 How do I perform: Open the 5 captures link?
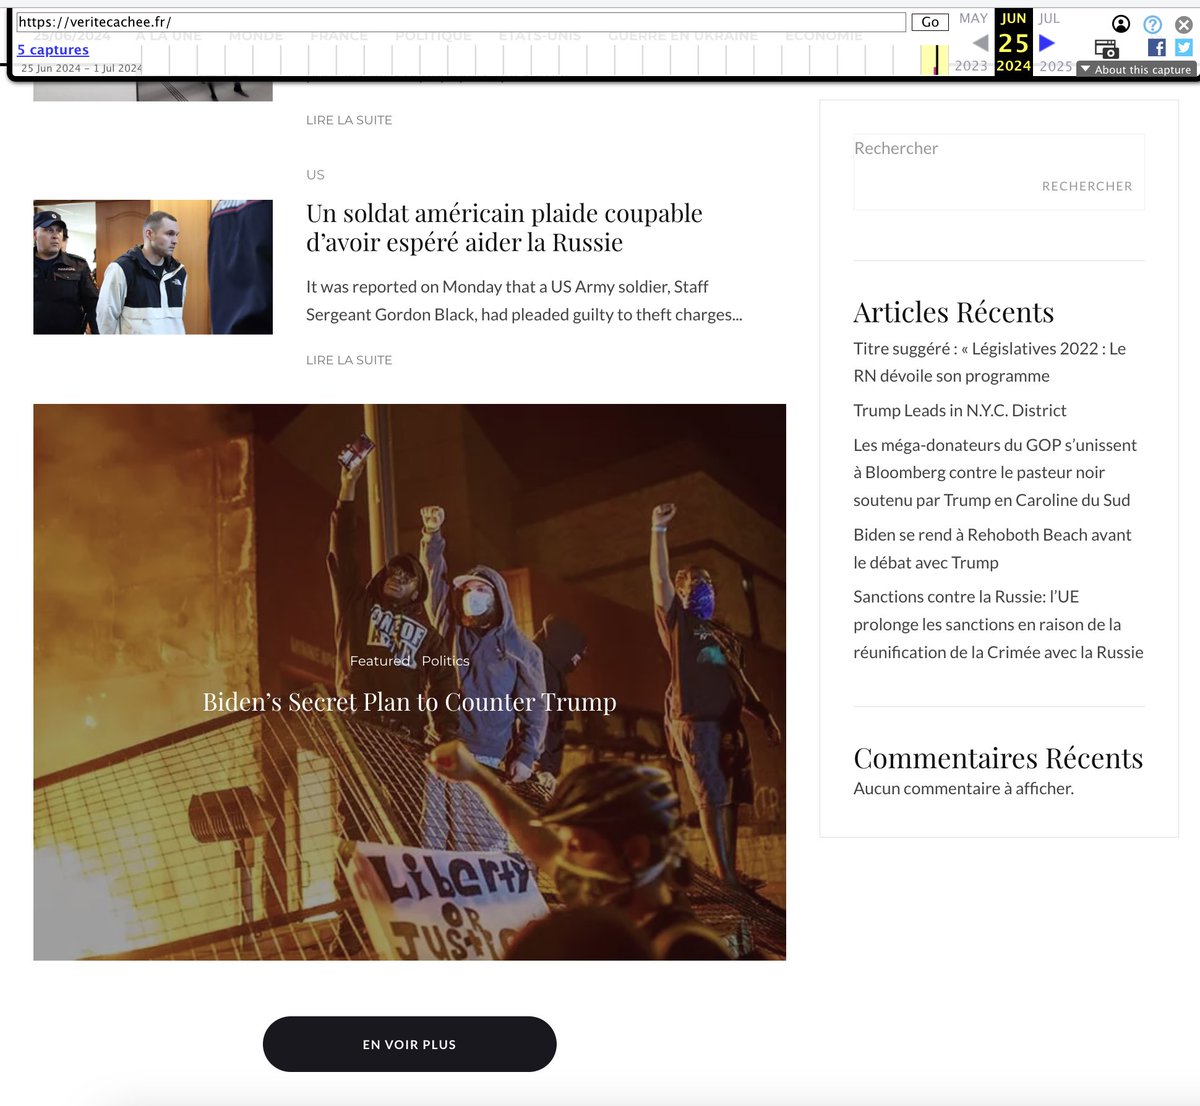(53, 49)
